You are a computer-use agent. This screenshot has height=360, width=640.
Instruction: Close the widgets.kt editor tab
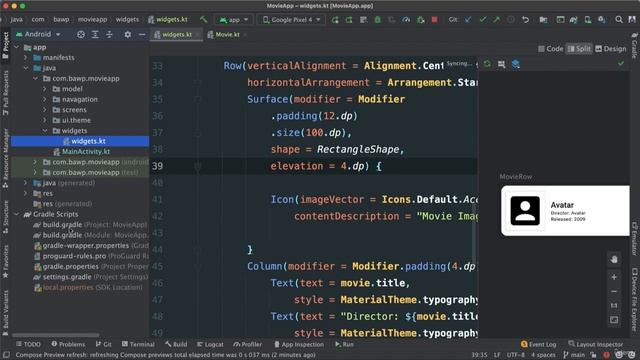198,35
